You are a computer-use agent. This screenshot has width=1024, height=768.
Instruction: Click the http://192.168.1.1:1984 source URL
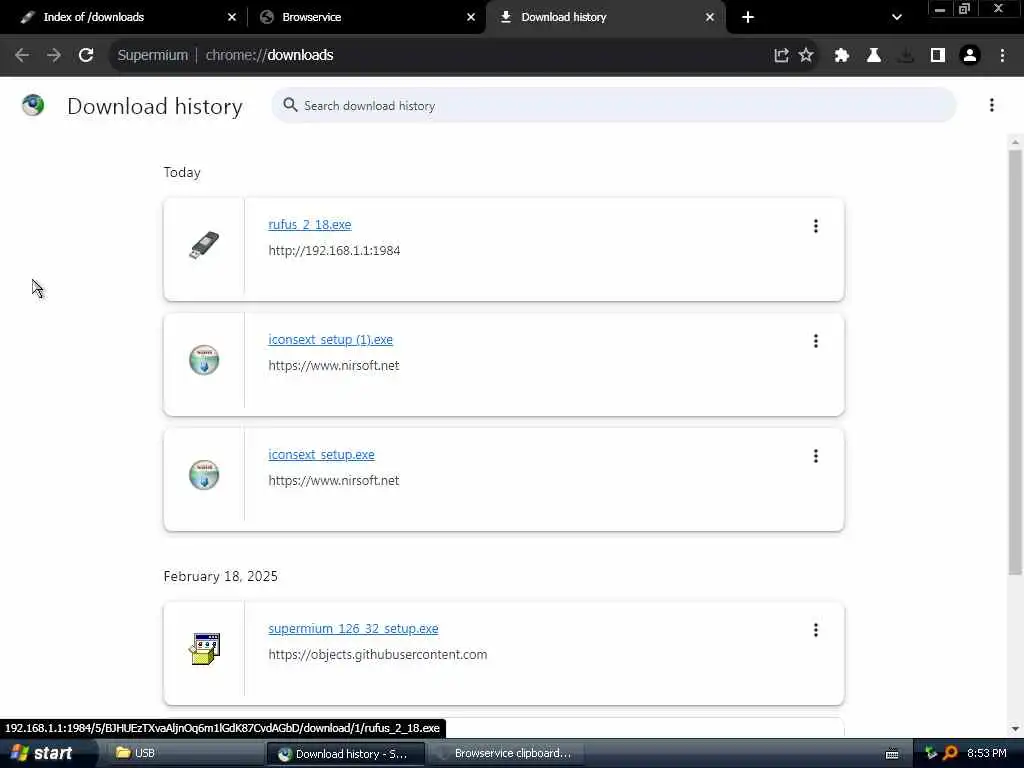(x=334, y=251)
